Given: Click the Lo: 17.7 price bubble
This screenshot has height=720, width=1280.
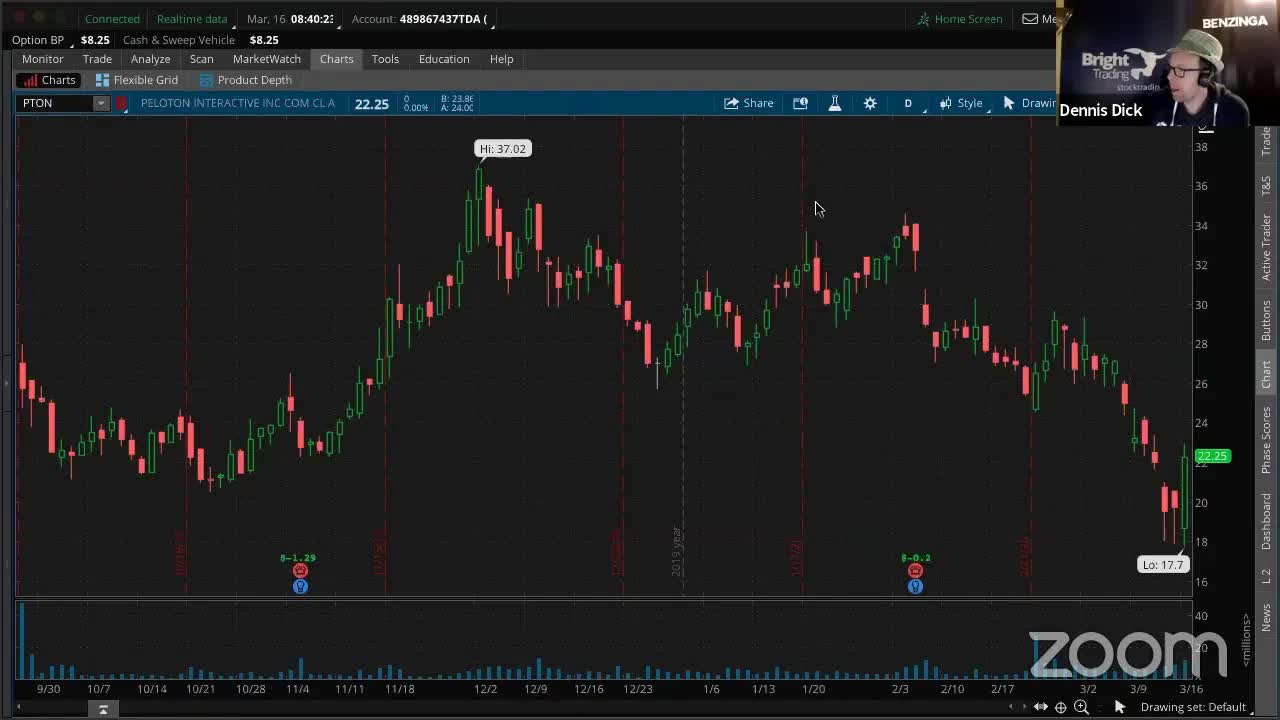Looking at the screenshot, I should tap(1163, 565).
